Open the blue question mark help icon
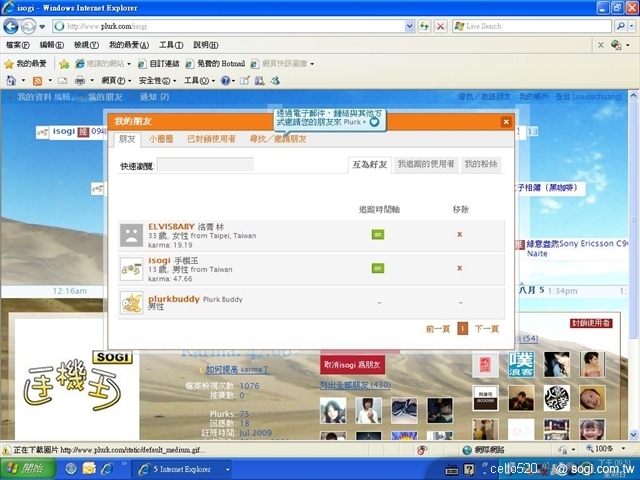The height and width of the screenshot is (480, 640). 225,81
